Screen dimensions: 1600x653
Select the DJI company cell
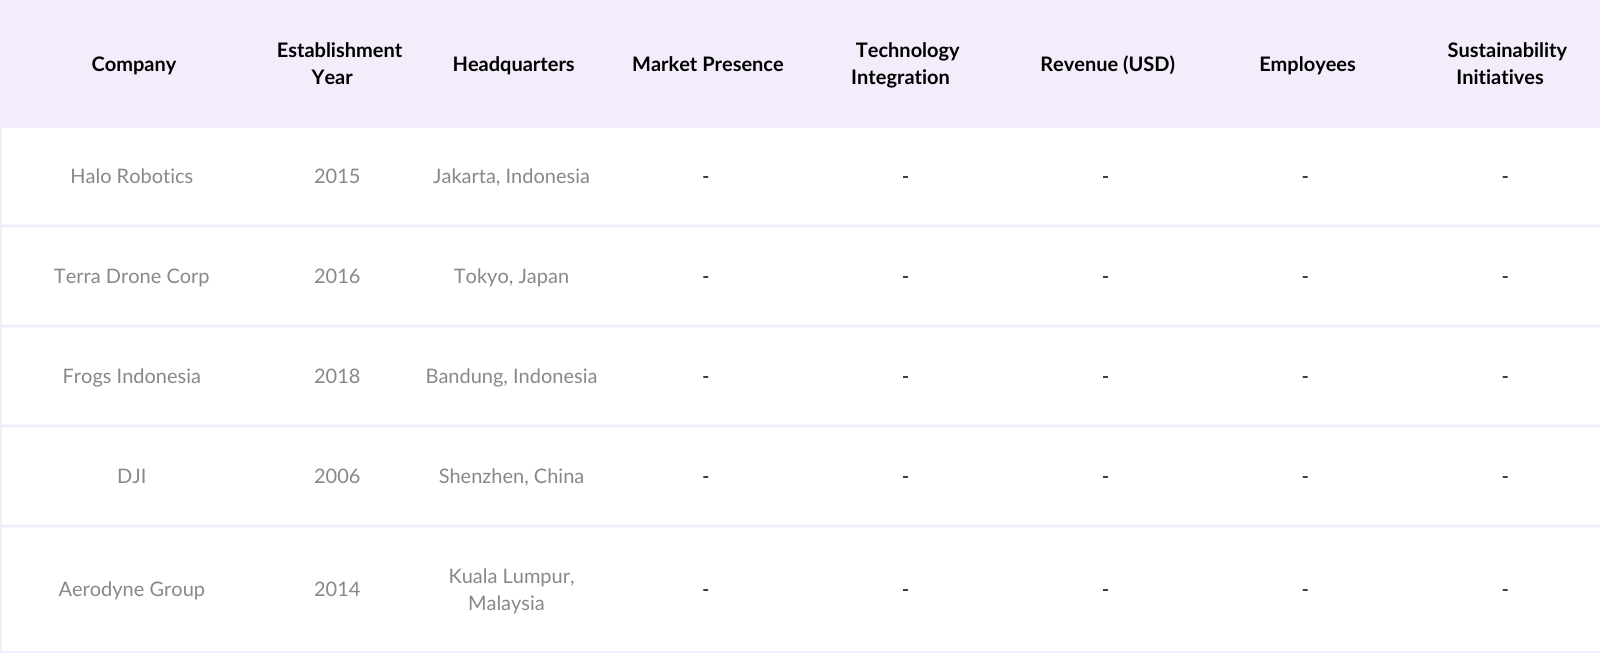click(131, 476)
